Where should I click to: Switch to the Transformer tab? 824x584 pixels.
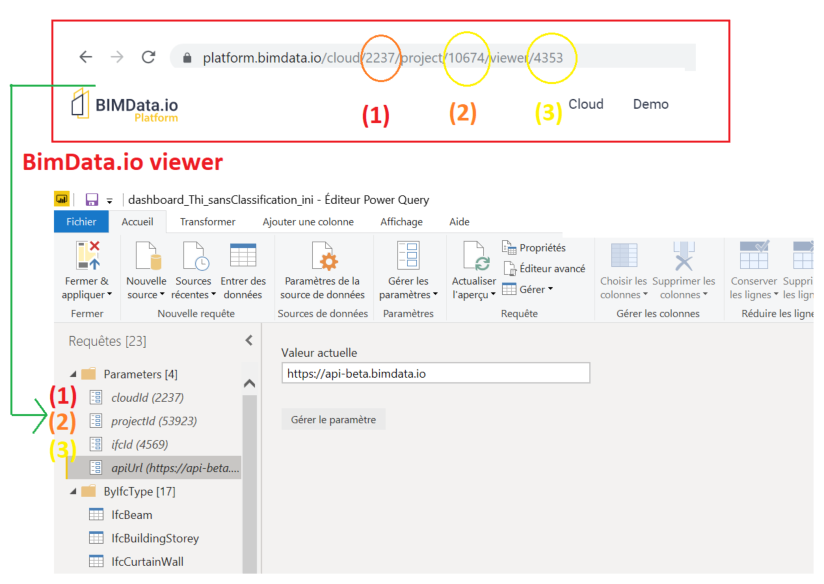tap(208, 222)
